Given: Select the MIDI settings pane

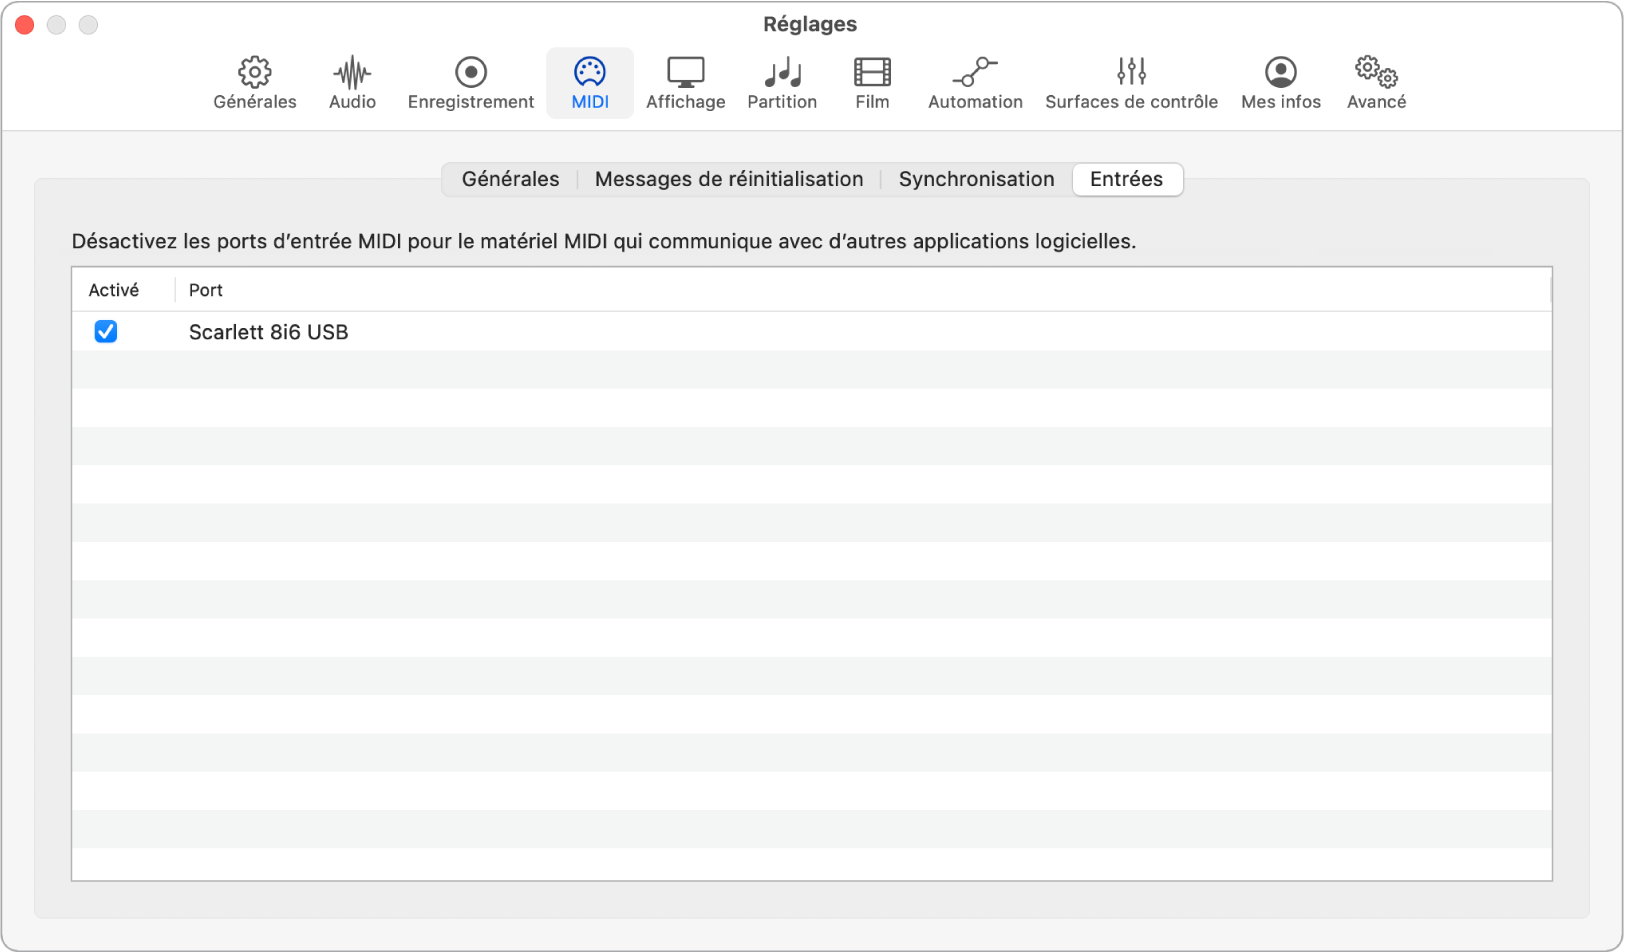Looking at the screenshot, I should click(590, 83).
